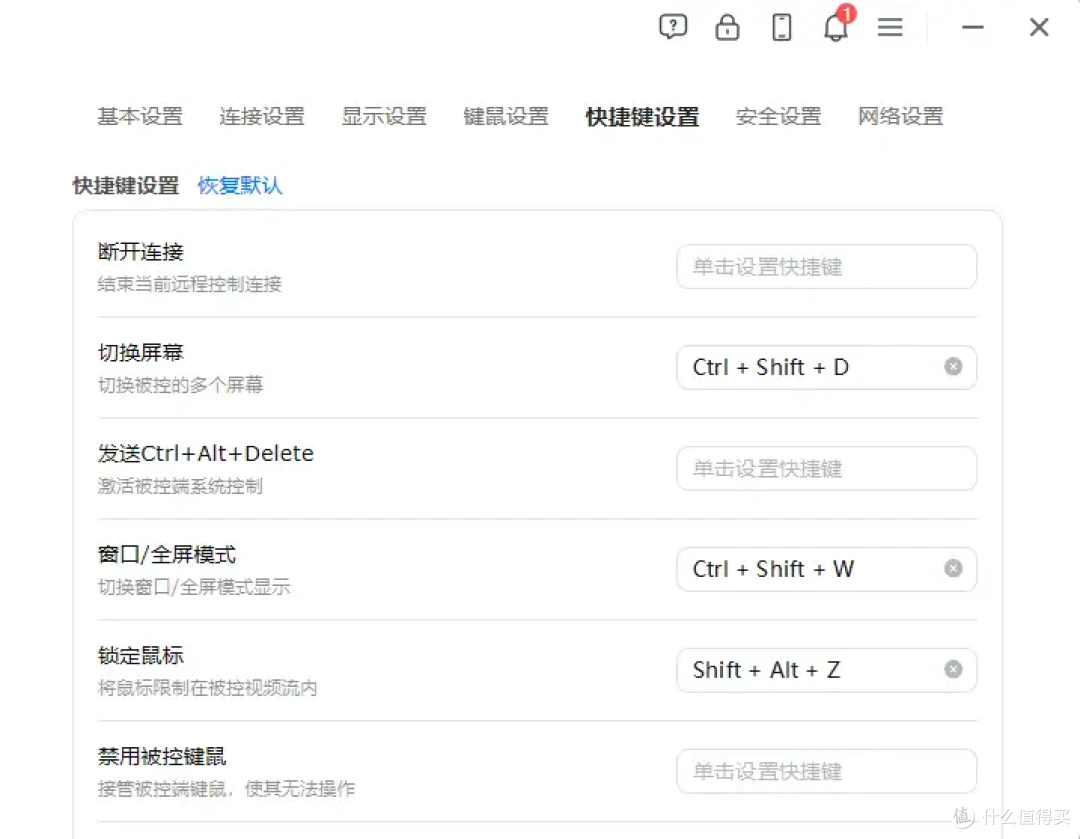Open the 安全设置 tab
The width and height of the screenshot is (1080, 839).
click(x=779, y=116)
